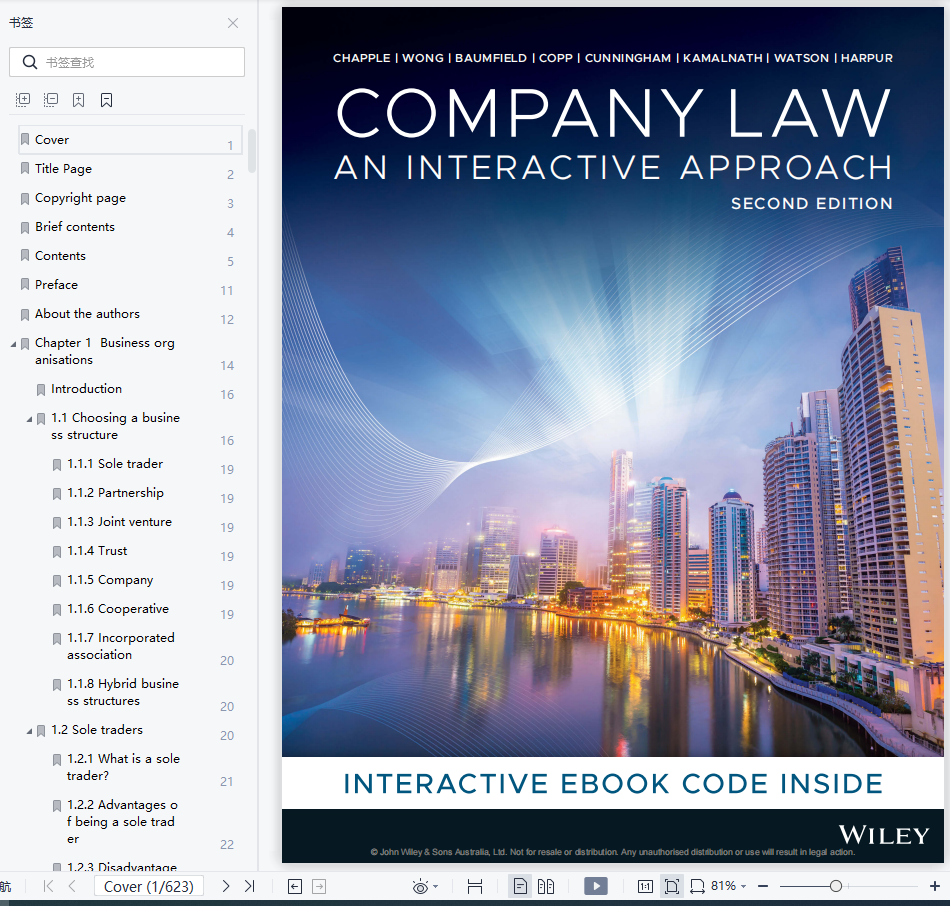Switch to two-page view
The height and width of the screenshot is (906, 950).
(x=546, y=887)
